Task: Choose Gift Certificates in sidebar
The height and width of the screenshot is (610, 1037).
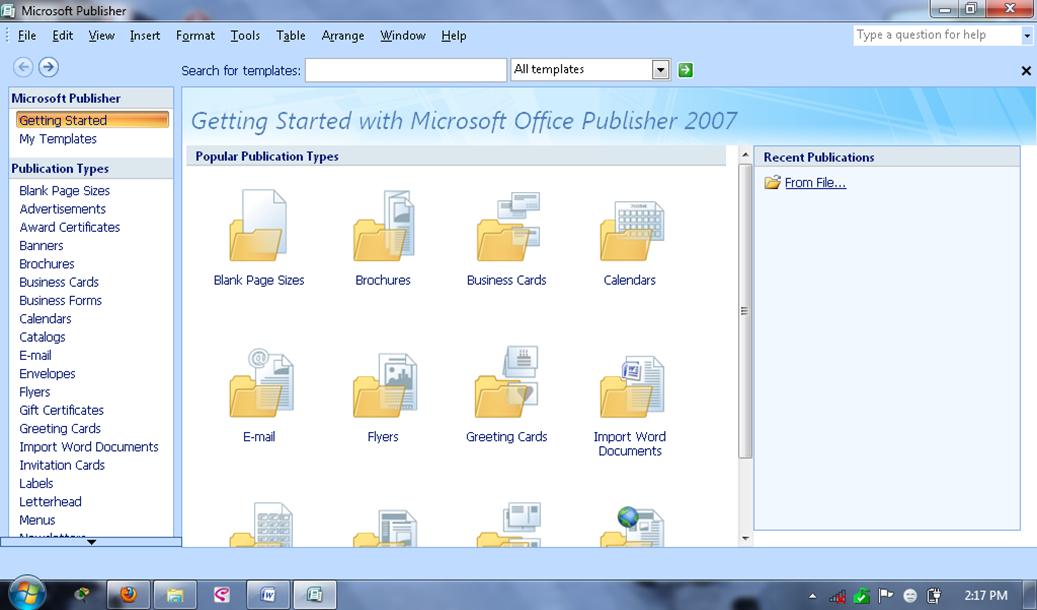Action: coord(62,410)
